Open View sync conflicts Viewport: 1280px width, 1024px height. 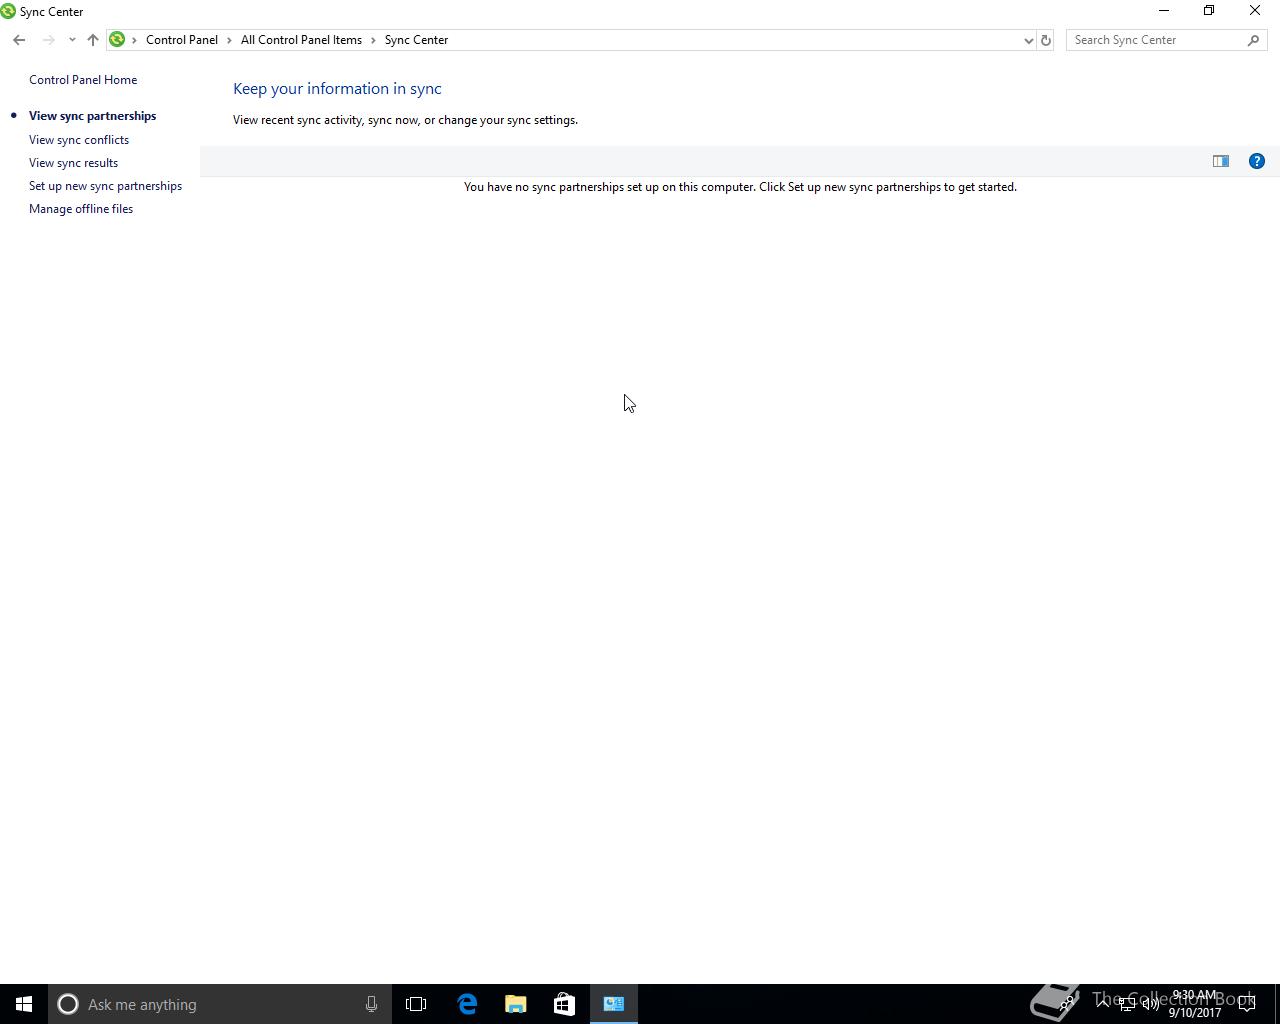pos(79,140)
